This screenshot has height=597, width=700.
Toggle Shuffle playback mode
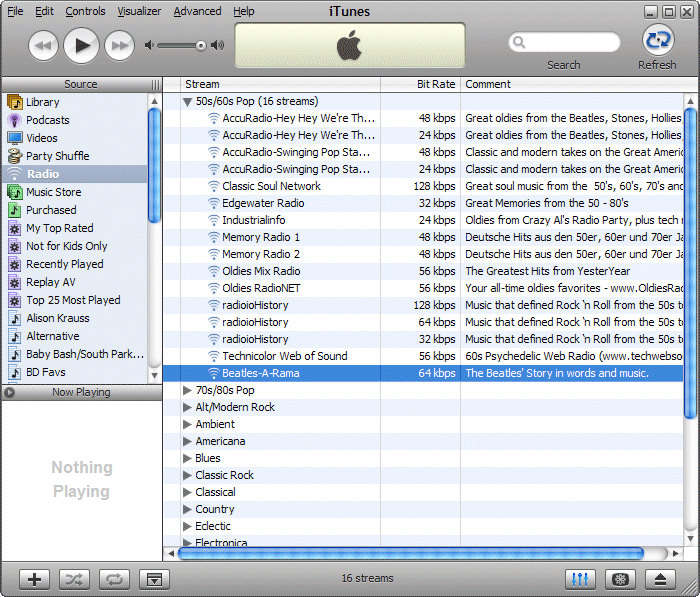75,579
